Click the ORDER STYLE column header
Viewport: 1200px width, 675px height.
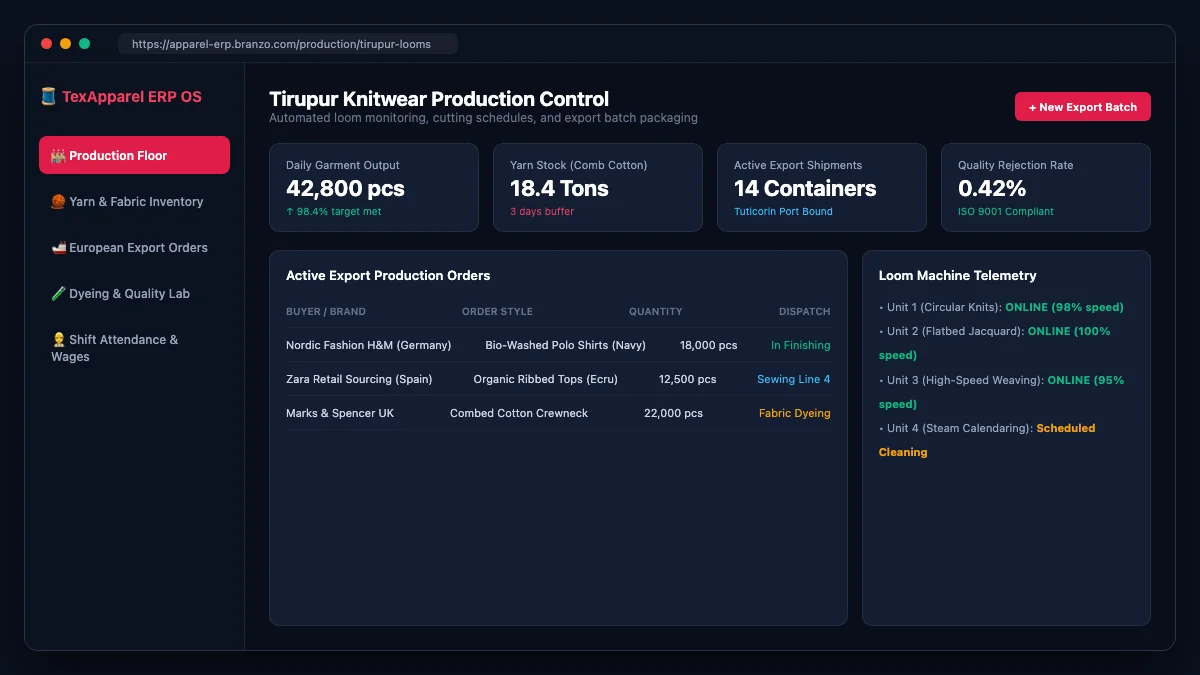[x=497, y=312]
